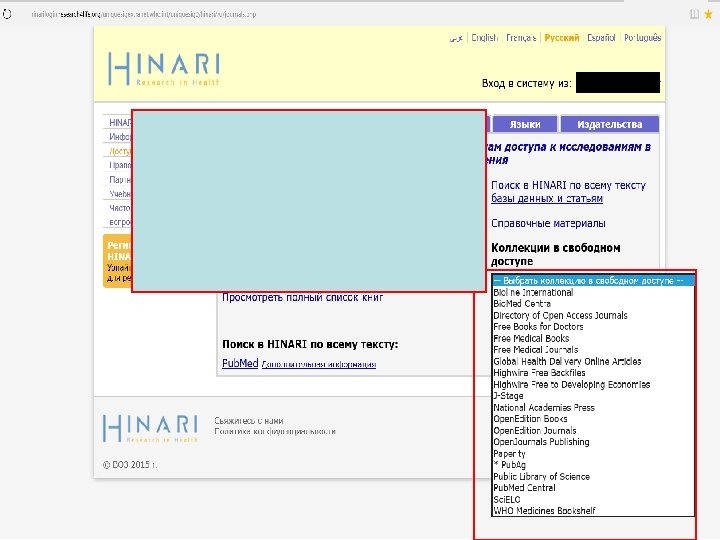The height and width of the screenshot is (540, 720).
Task: Select SciELO in the list
Action: coord(593,500)
